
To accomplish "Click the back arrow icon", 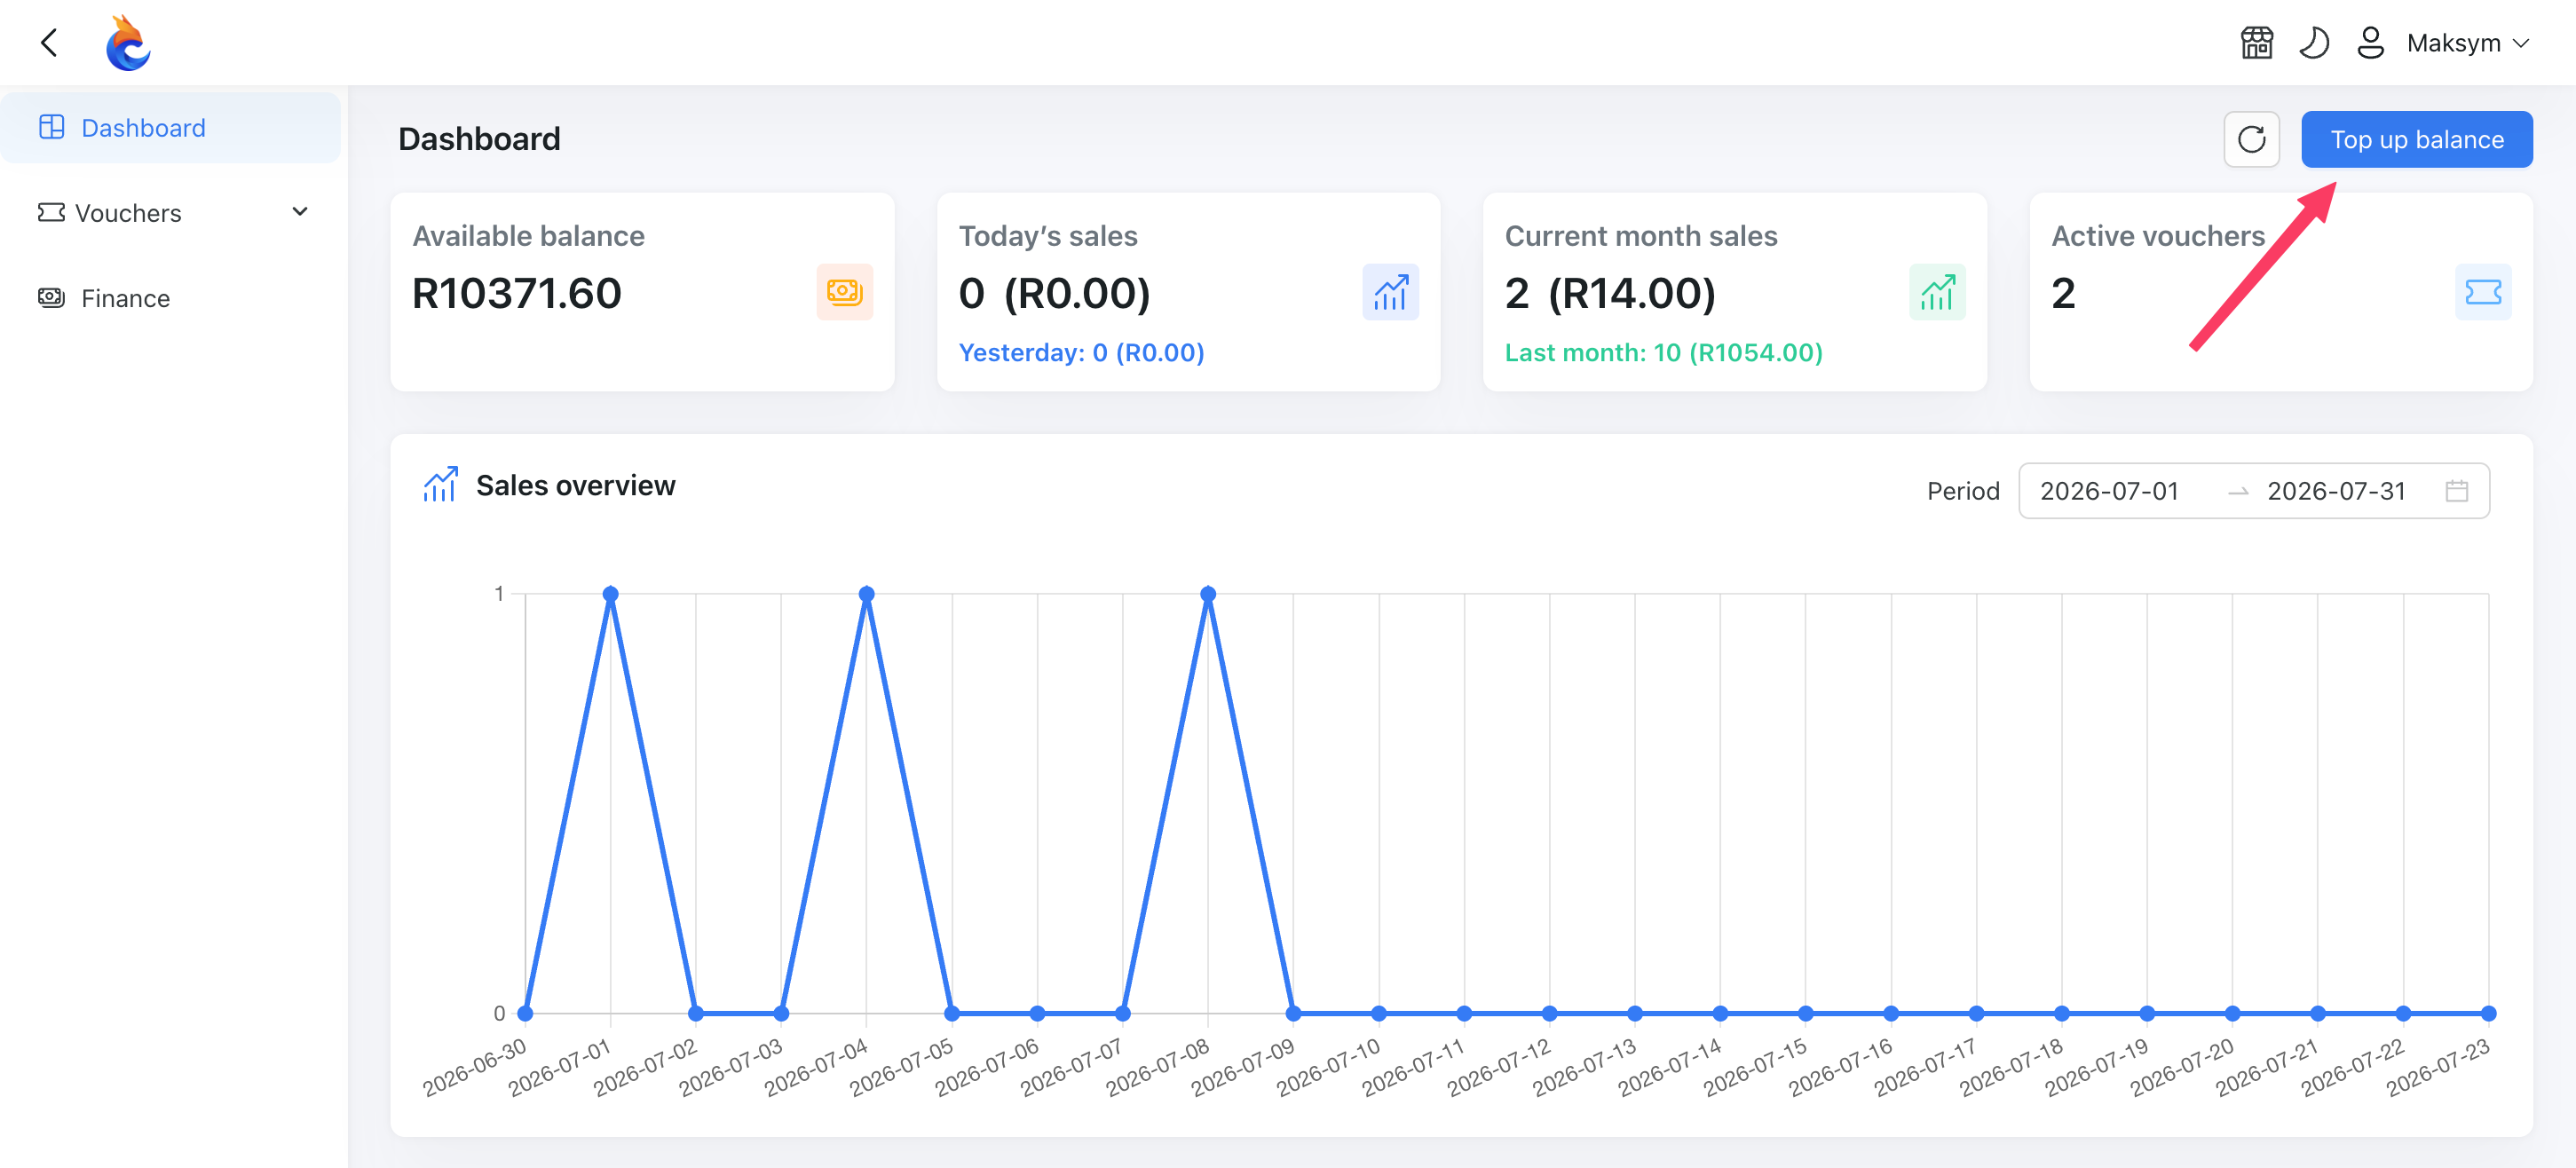I will (49, 43).
